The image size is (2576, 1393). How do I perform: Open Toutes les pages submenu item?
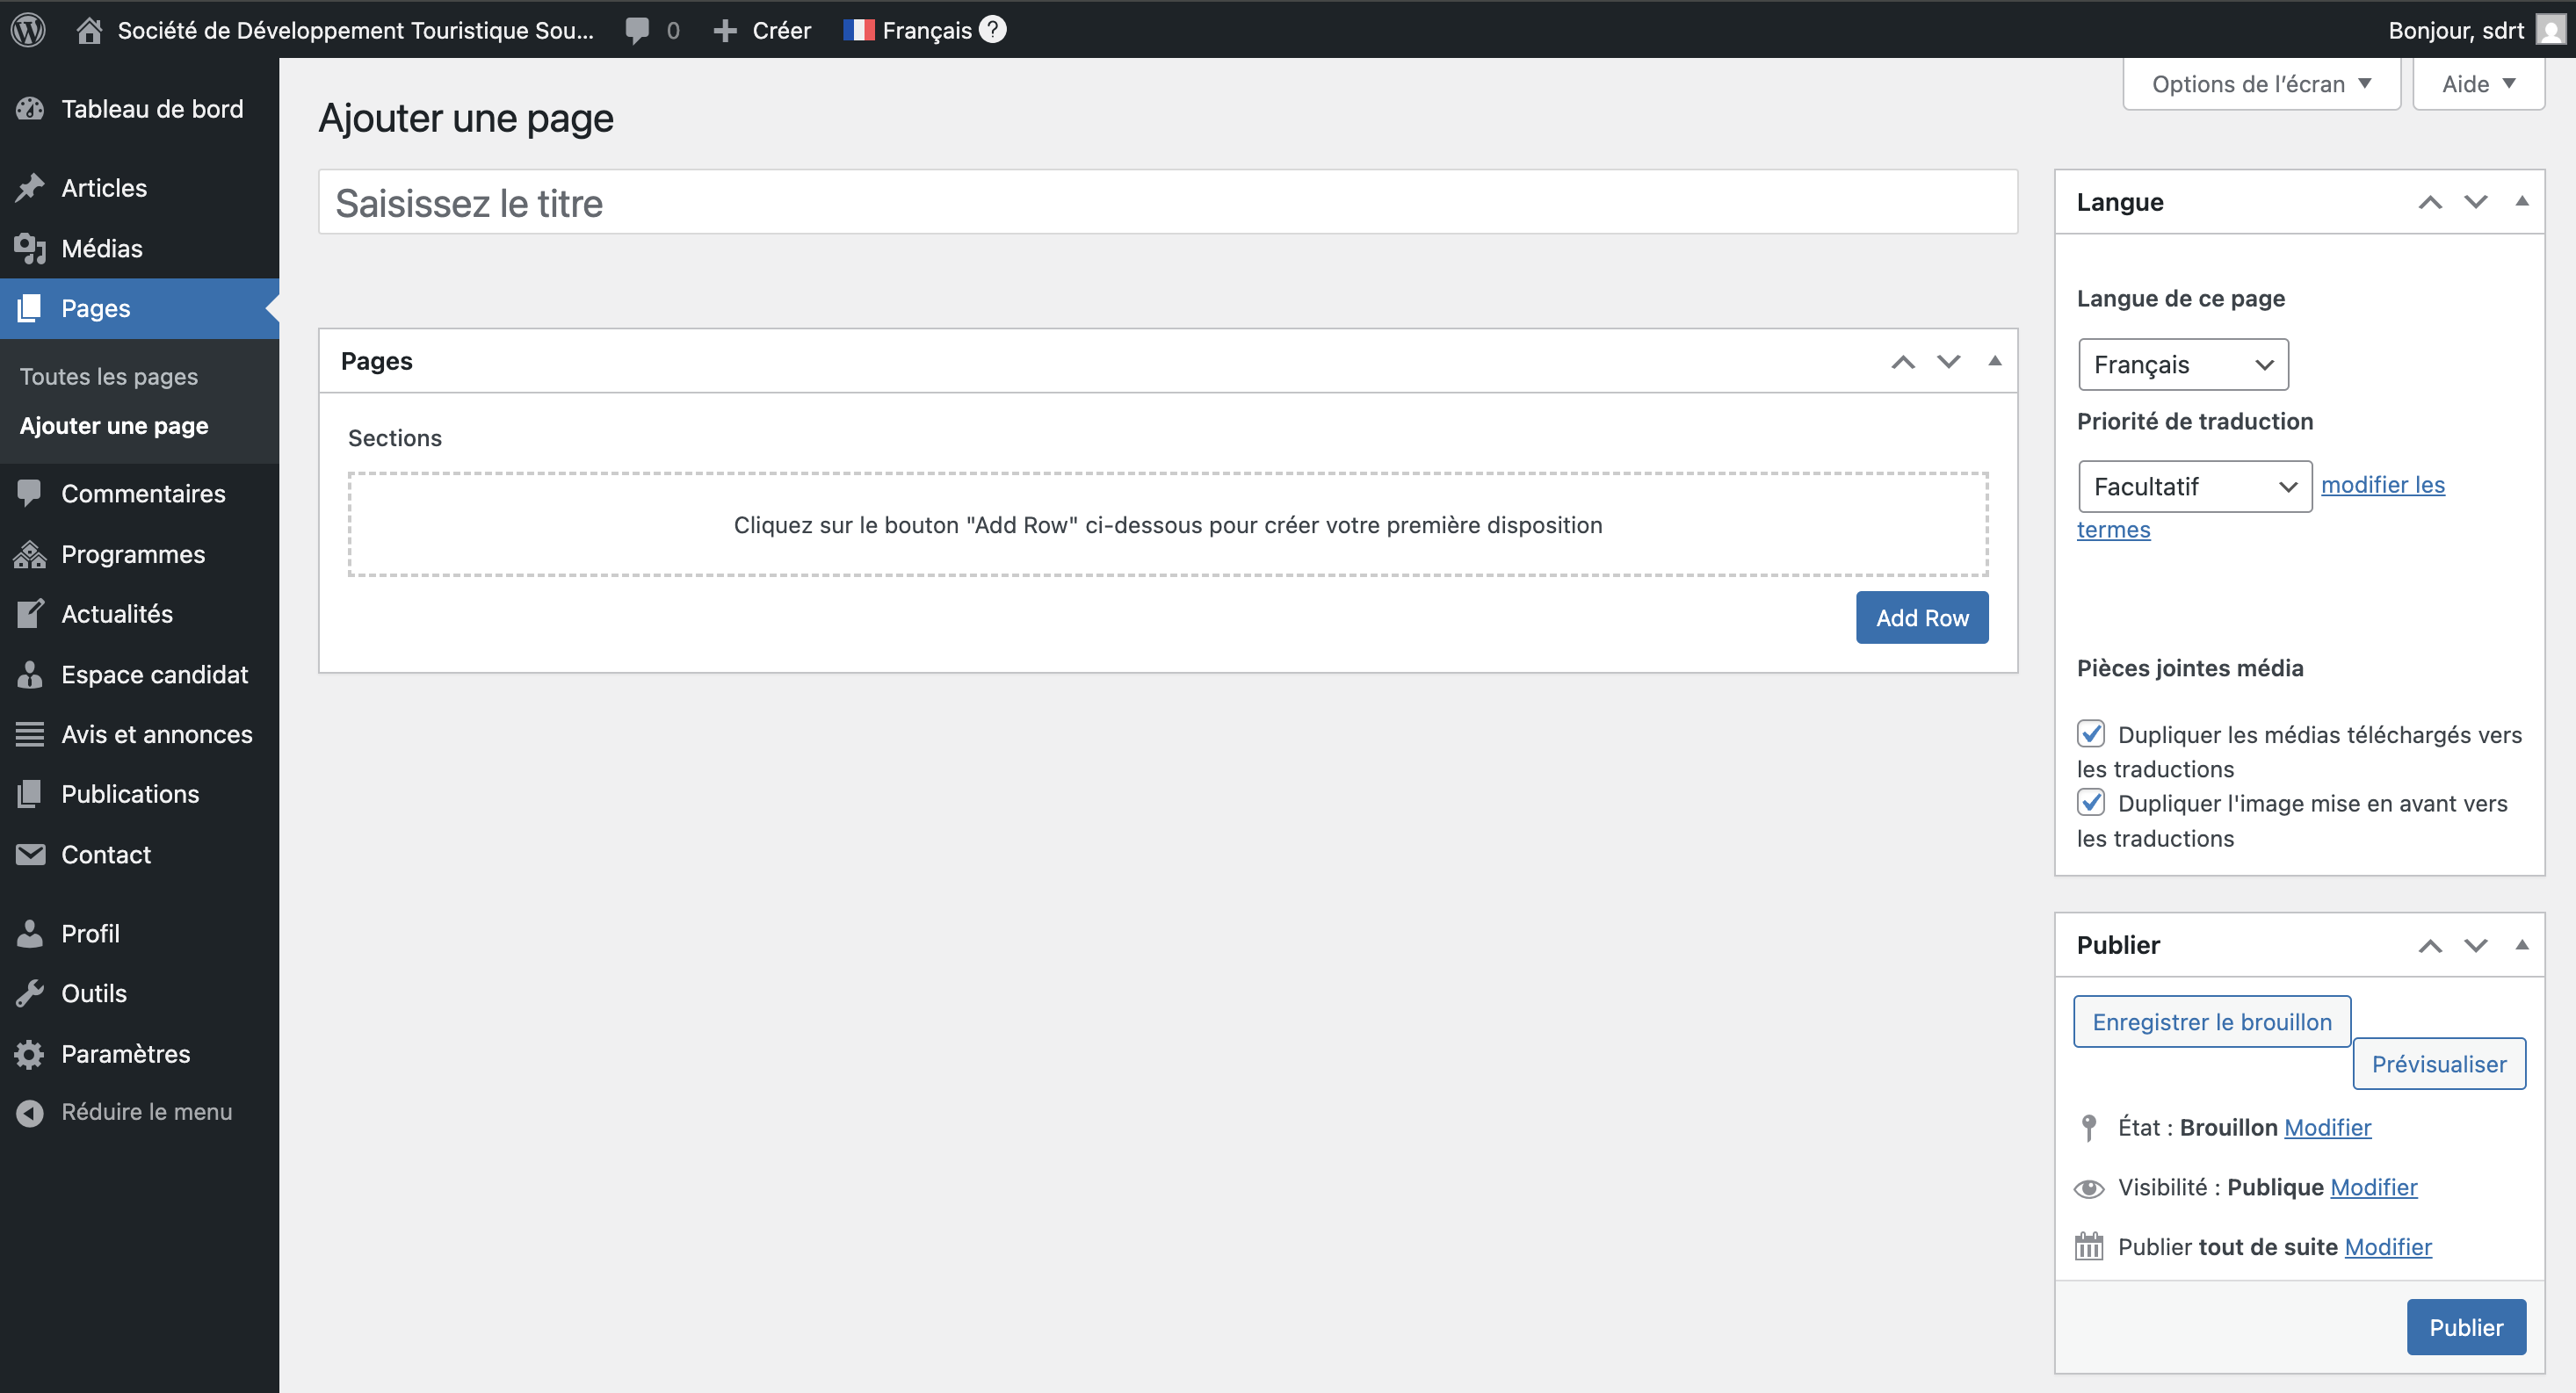point(109,376)
